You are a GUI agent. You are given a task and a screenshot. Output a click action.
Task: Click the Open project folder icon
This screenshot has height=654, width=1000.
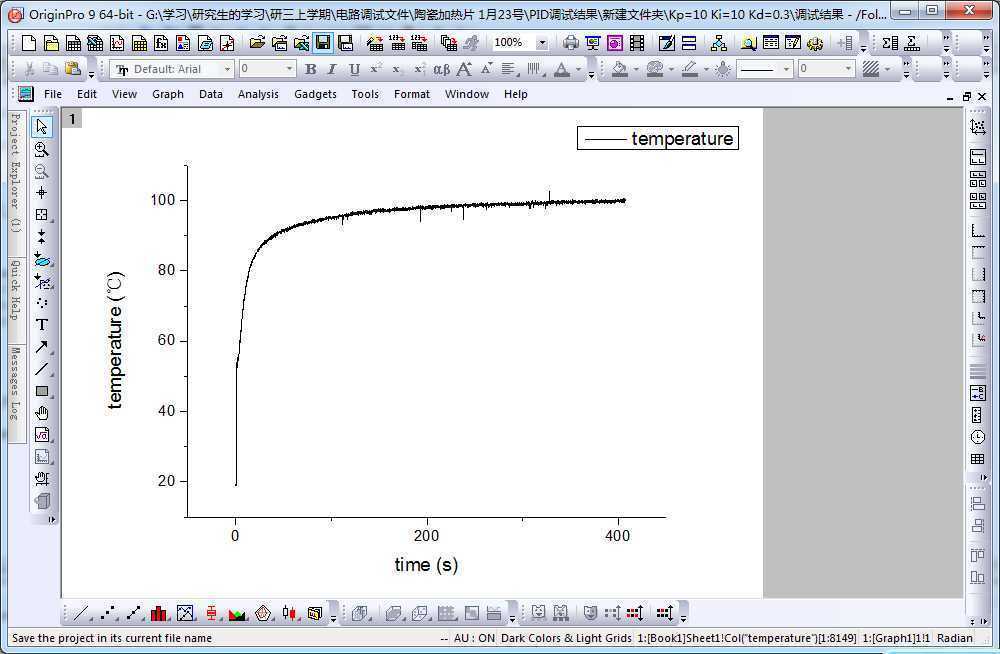click(257, 43)
